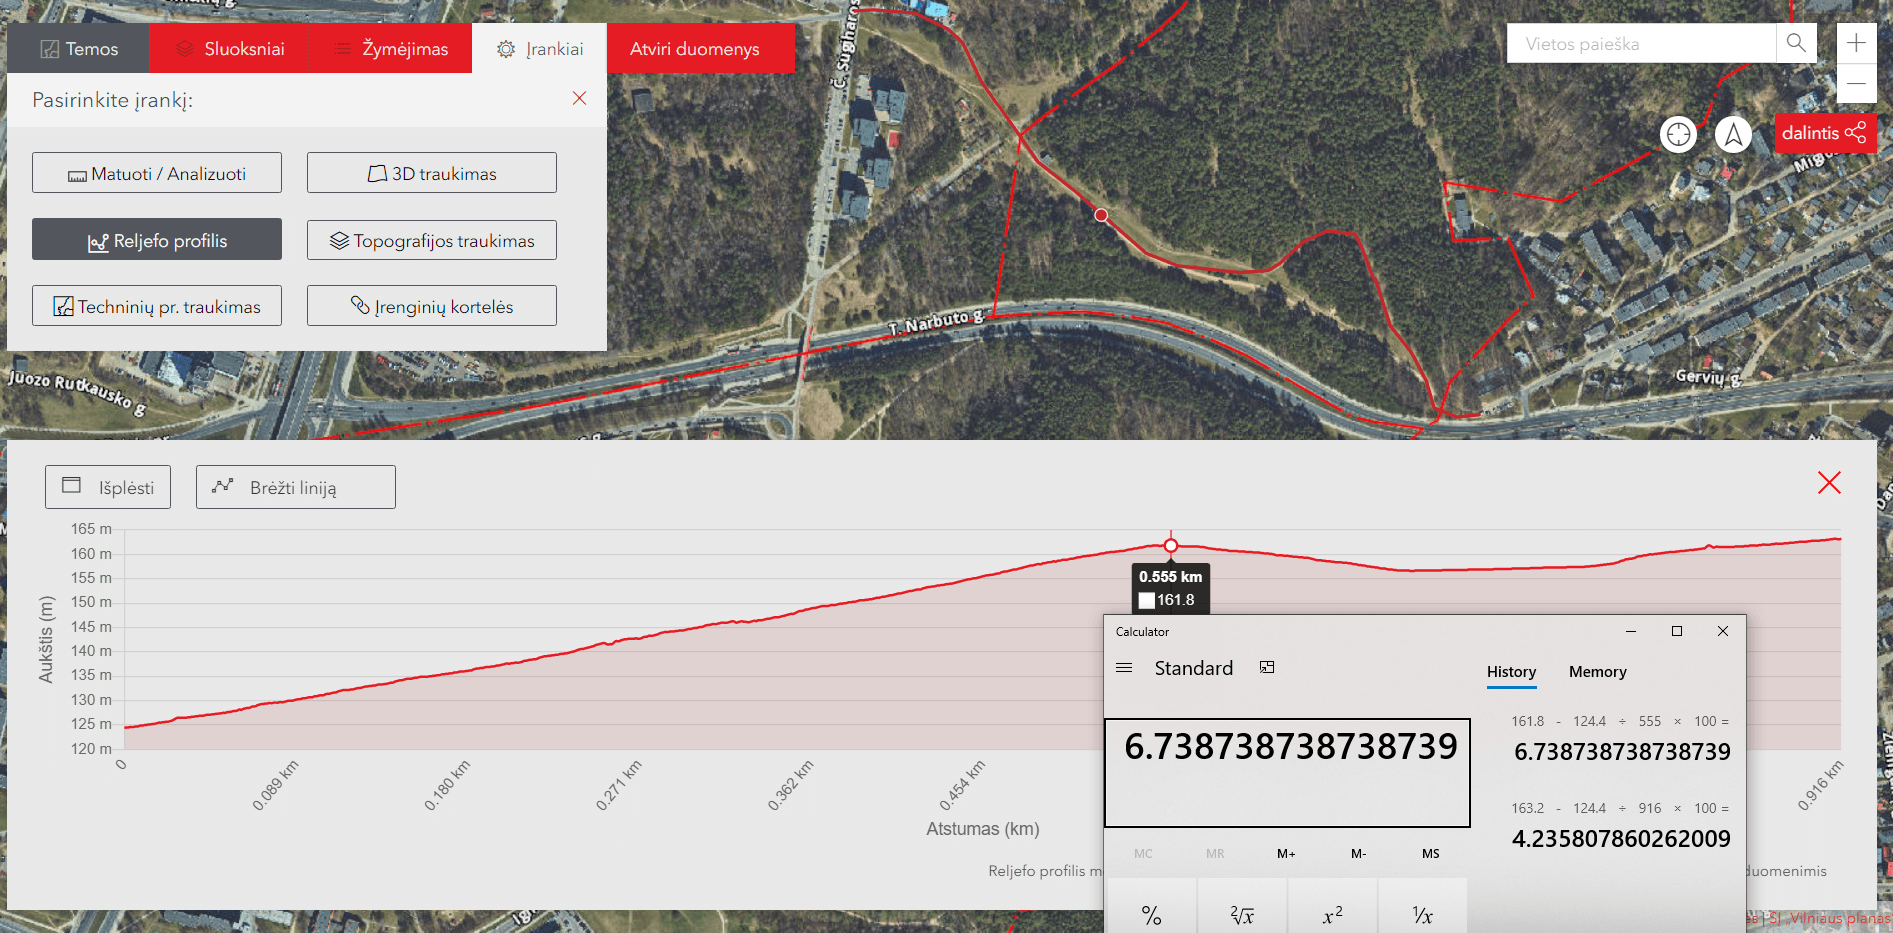
Task: Close the elevation profile panel
Action: pyautogui.click(x=1829, y=483)
